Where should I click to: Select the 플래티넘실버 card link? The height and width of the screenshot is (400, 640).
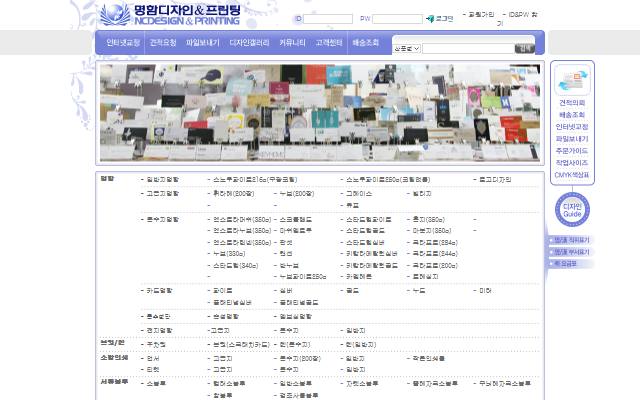click(x=232, y=302)
